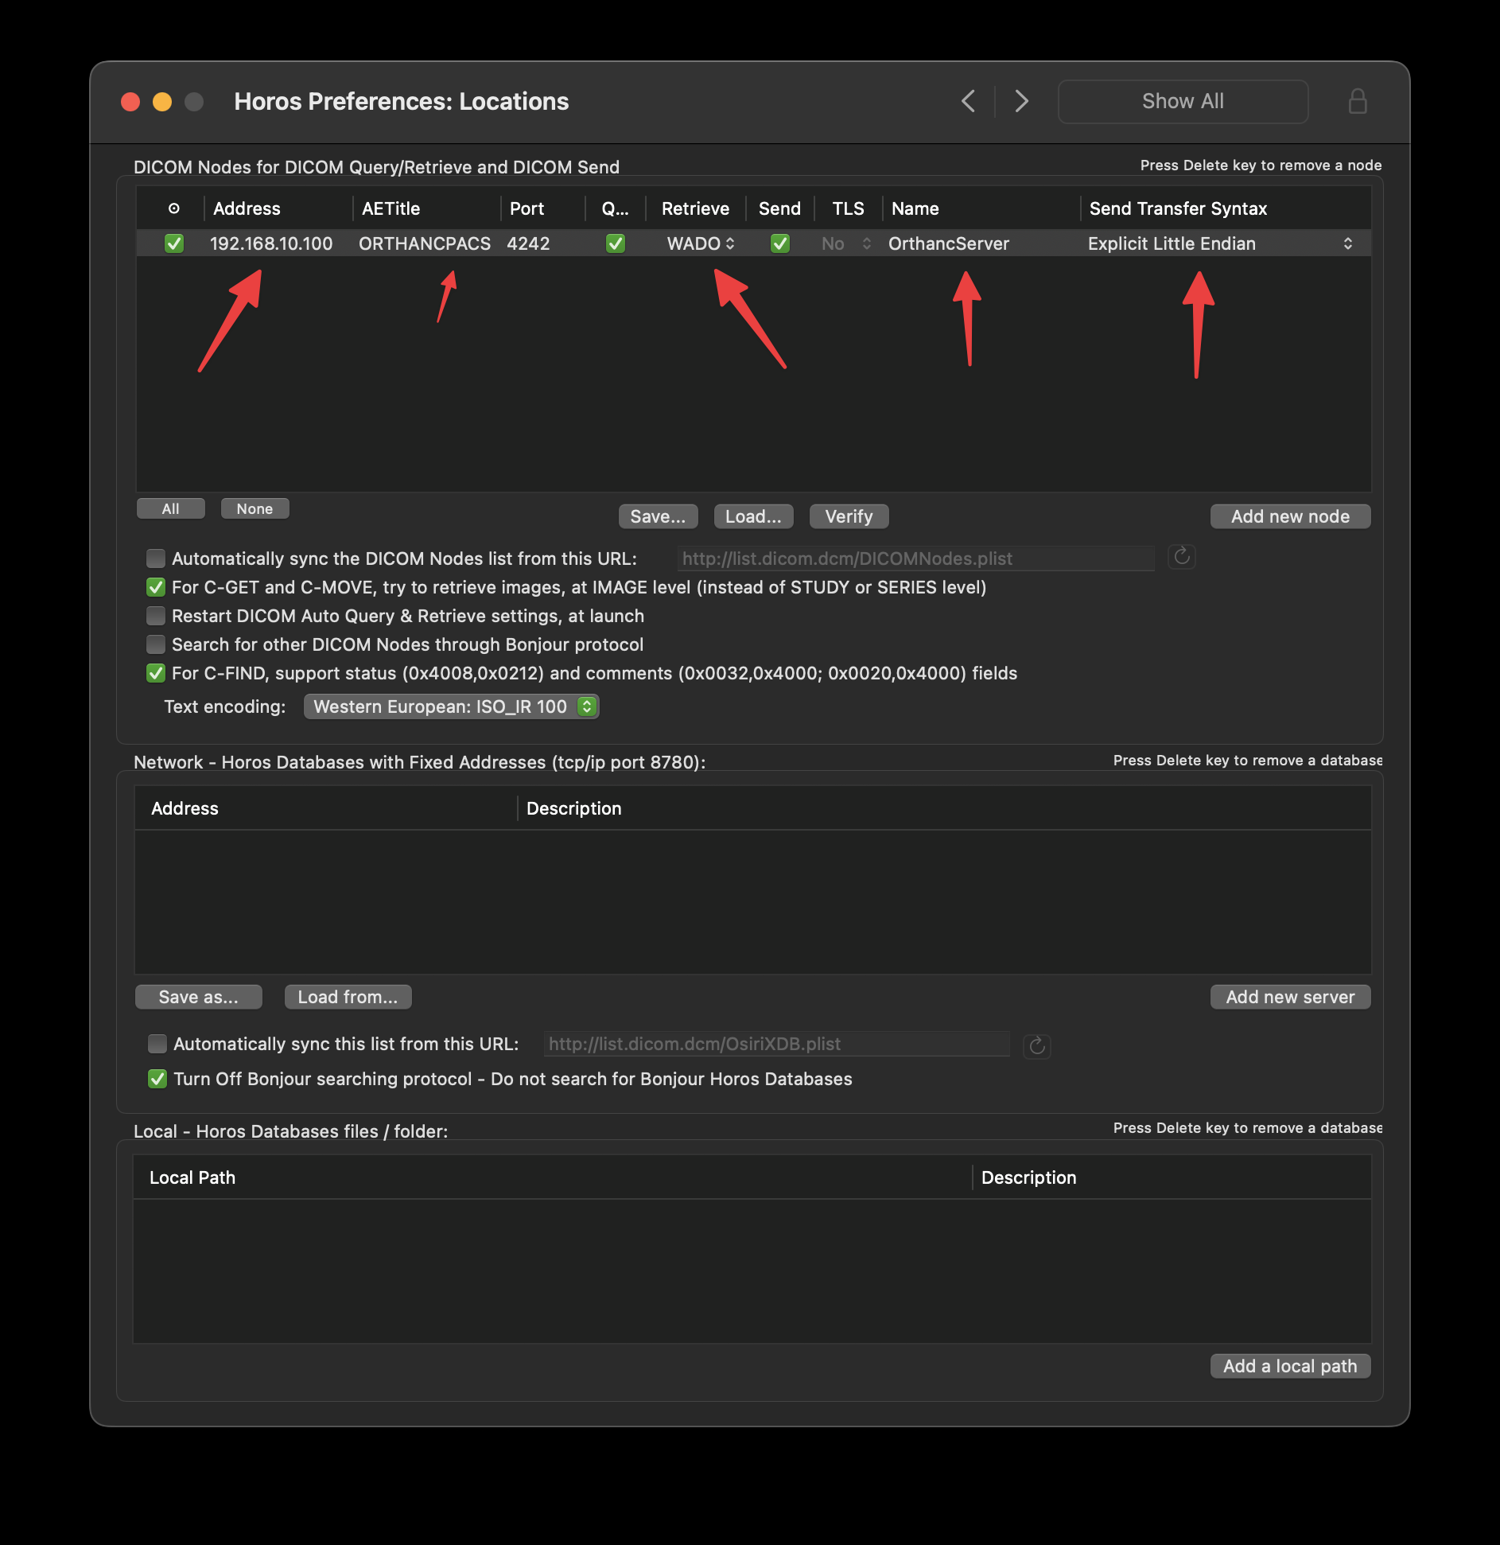
Task: Click Save as... for Horos databases
Action: pos(199,997)
